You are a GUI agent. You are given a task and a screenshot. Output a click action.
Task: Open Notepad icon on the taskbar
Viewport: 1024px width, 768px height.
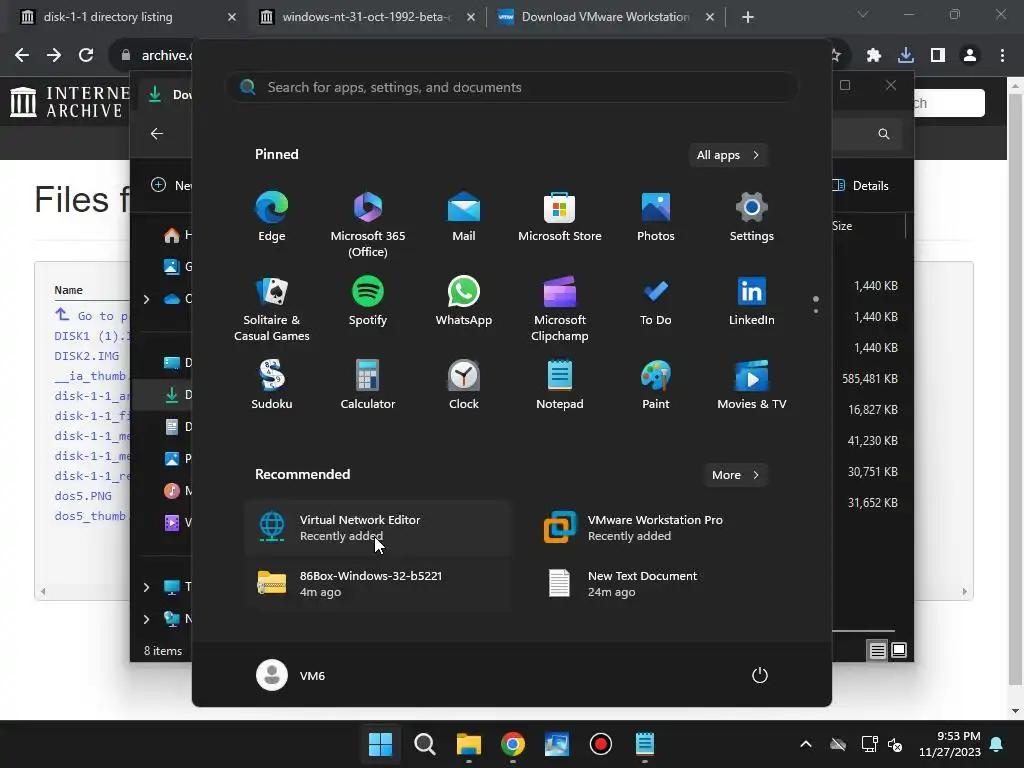tap(645, 744)
